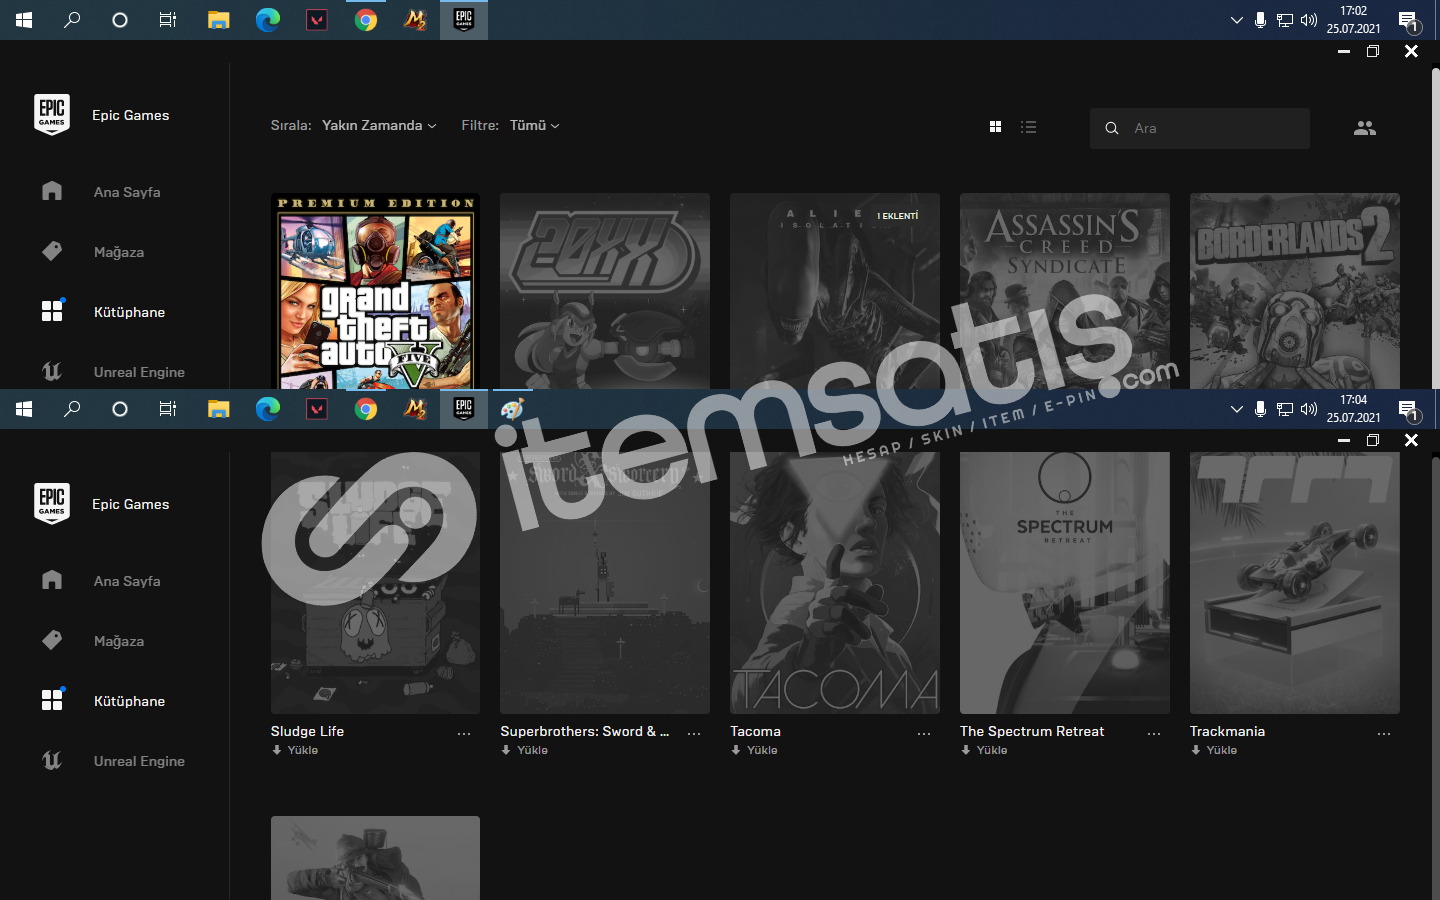The width and height of the screenshot is (1440, 900).
Task: Click Ana Sayfa home icon in lower sidebar
Action: coord(52,580)
